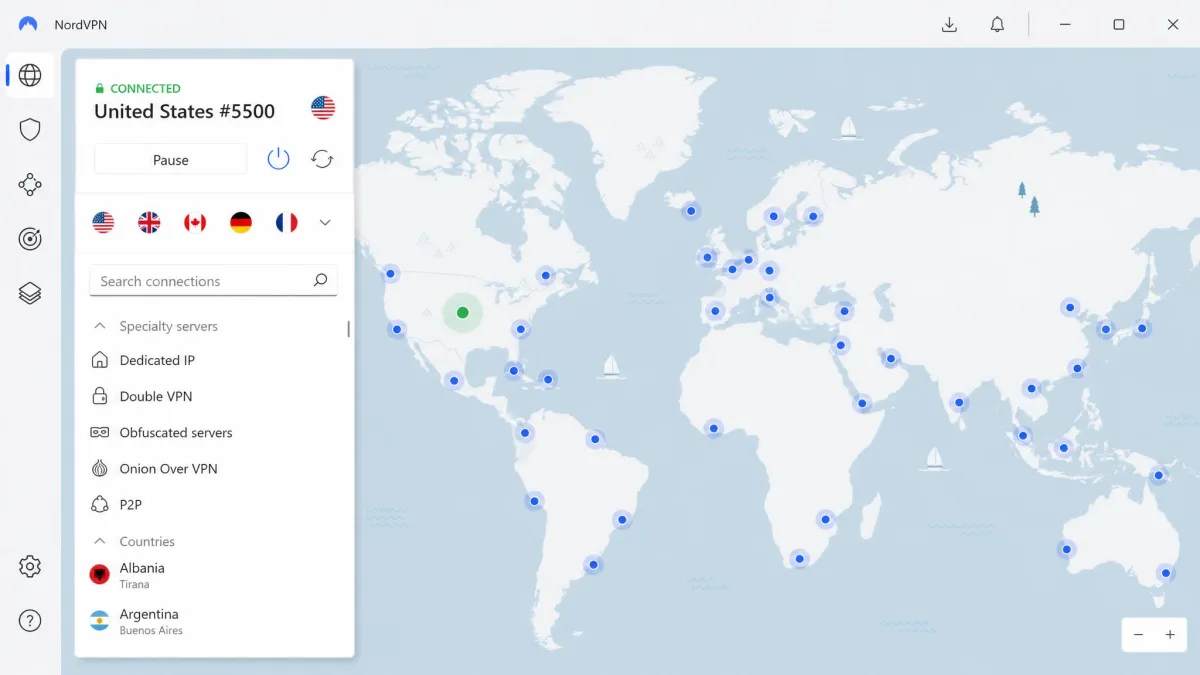Collapse the Specialty servers section
Screen dimensions: 1200x675
(100, 326)
